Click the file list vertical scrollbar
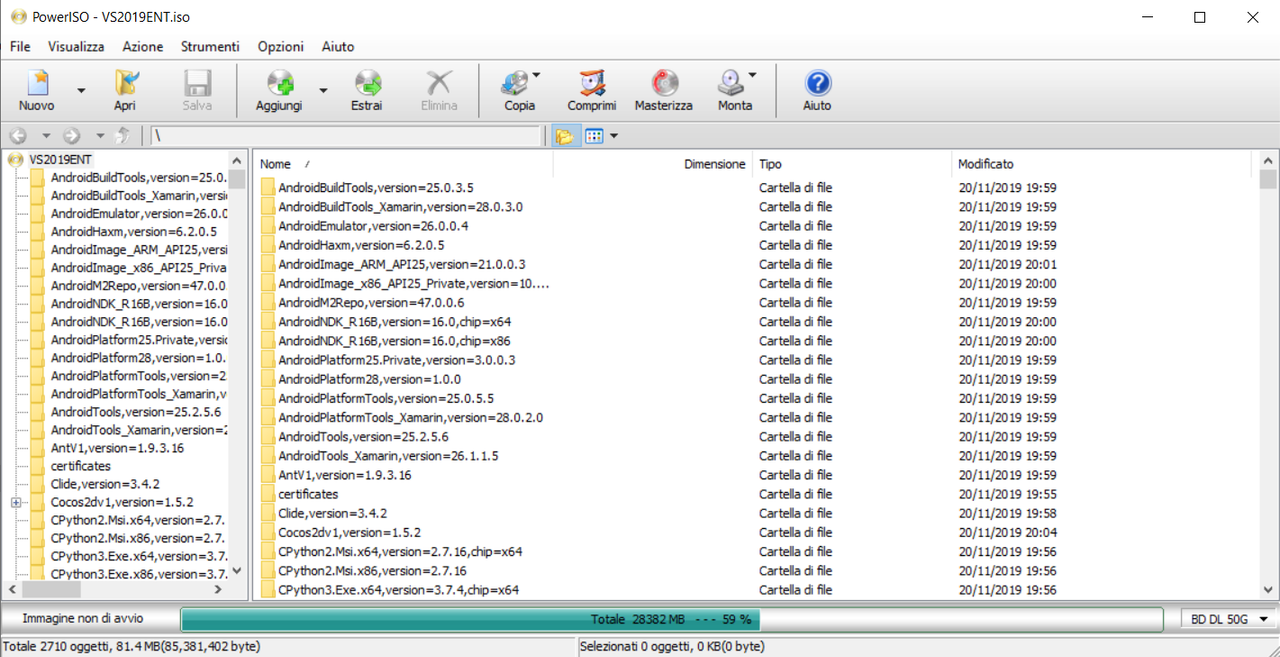The width and height of the screenshot is (1280, 657). tap(1268, 375)
